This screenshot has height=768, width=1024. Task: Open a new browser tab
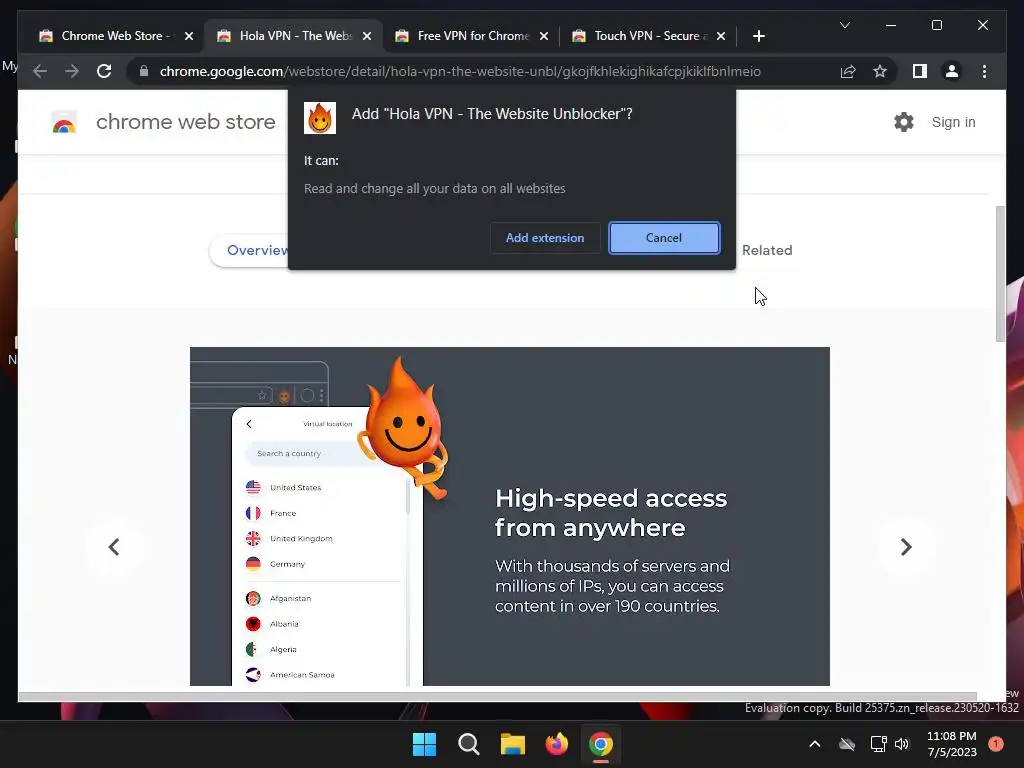(758, 36)
